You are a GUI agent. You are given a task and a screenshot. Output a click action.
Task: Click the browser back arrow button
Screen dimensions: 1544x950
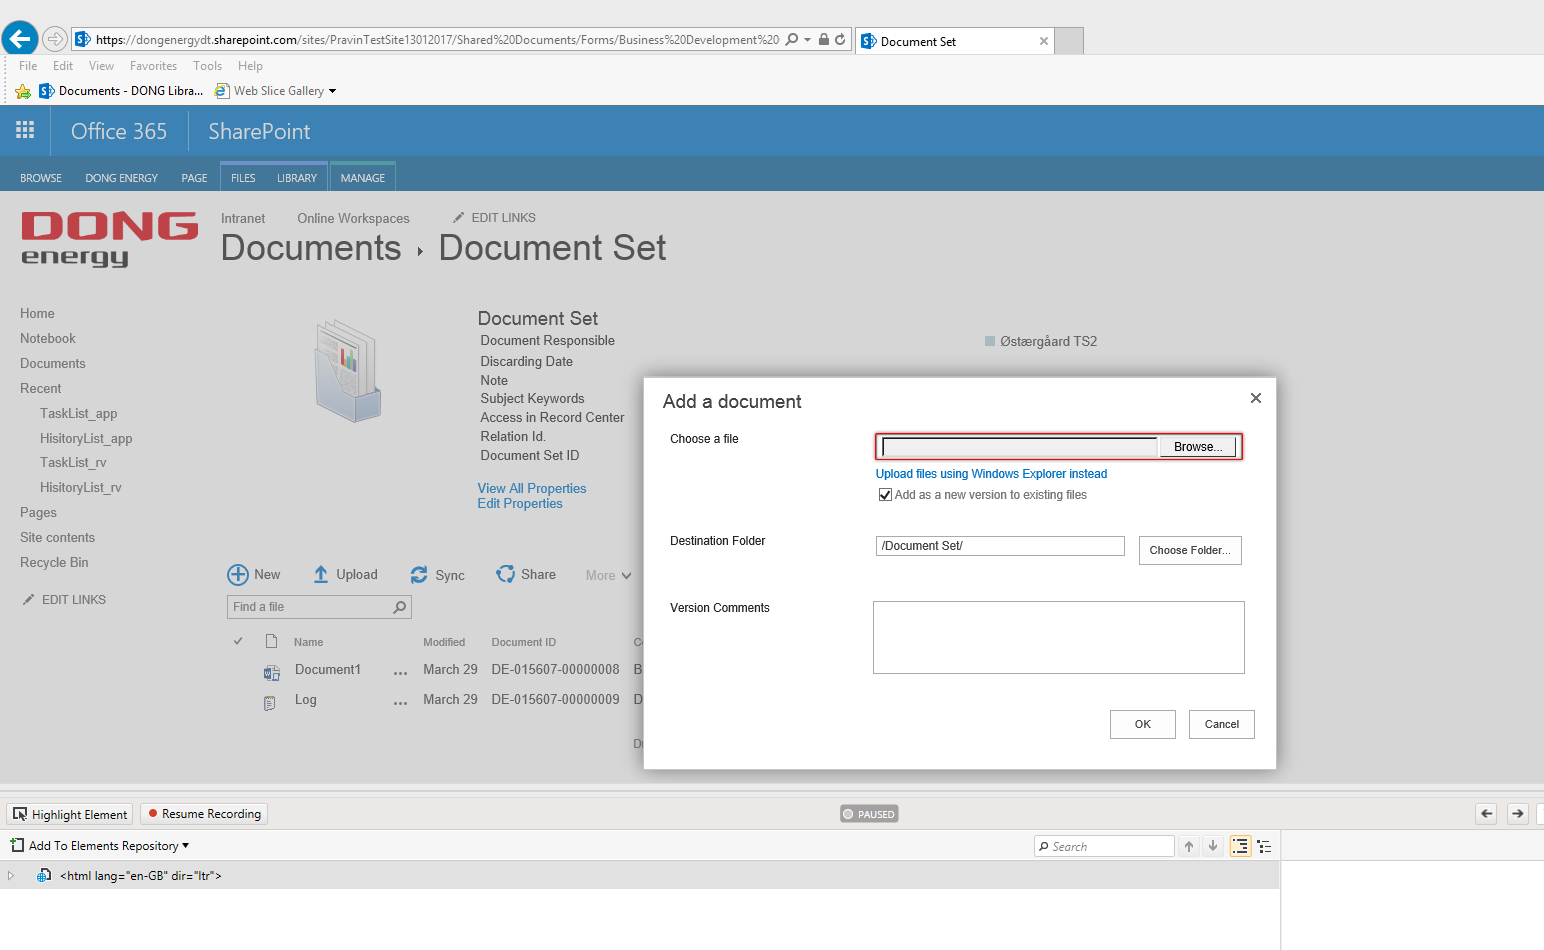[x=20, y=39]
